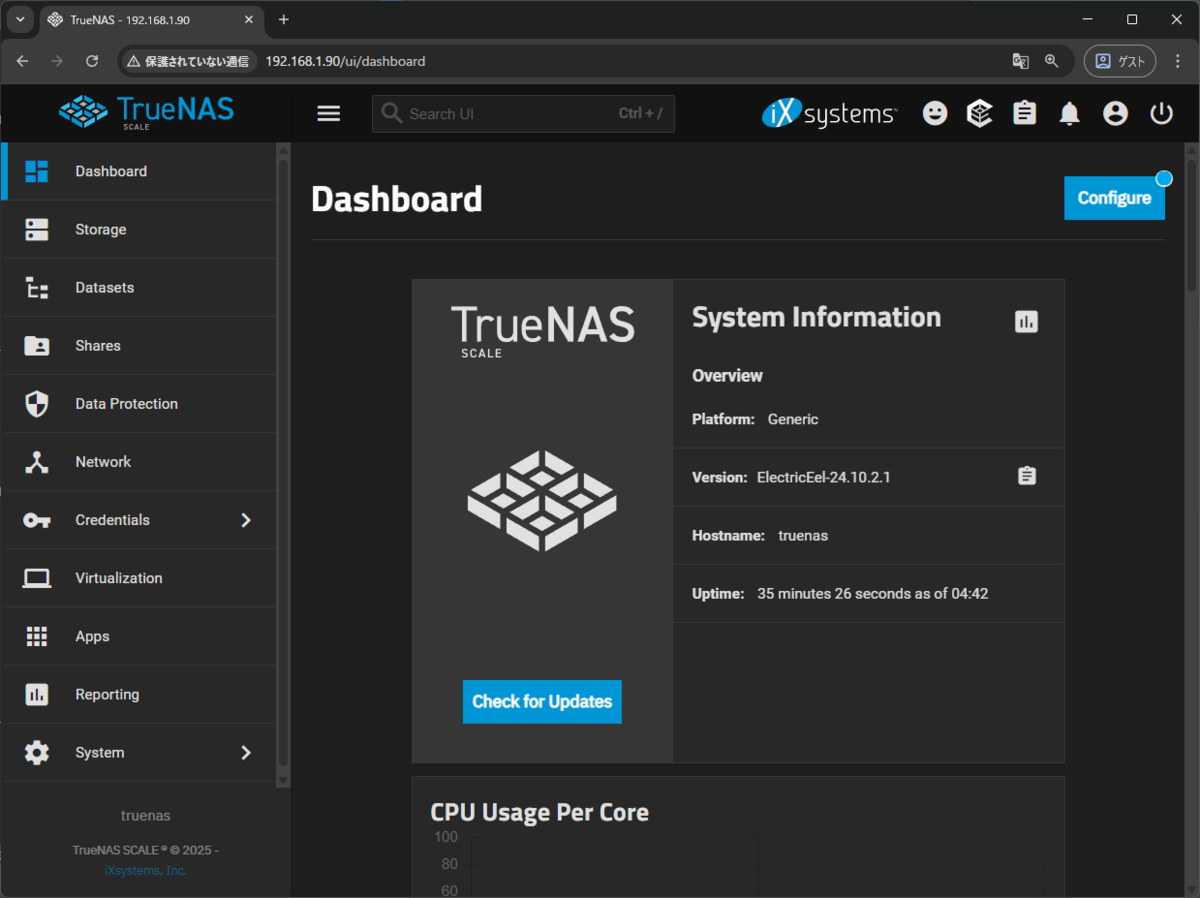Open the browser three-dot menu
Viewport: 1200px width, 898px height.
click(x=1178, y=61)
